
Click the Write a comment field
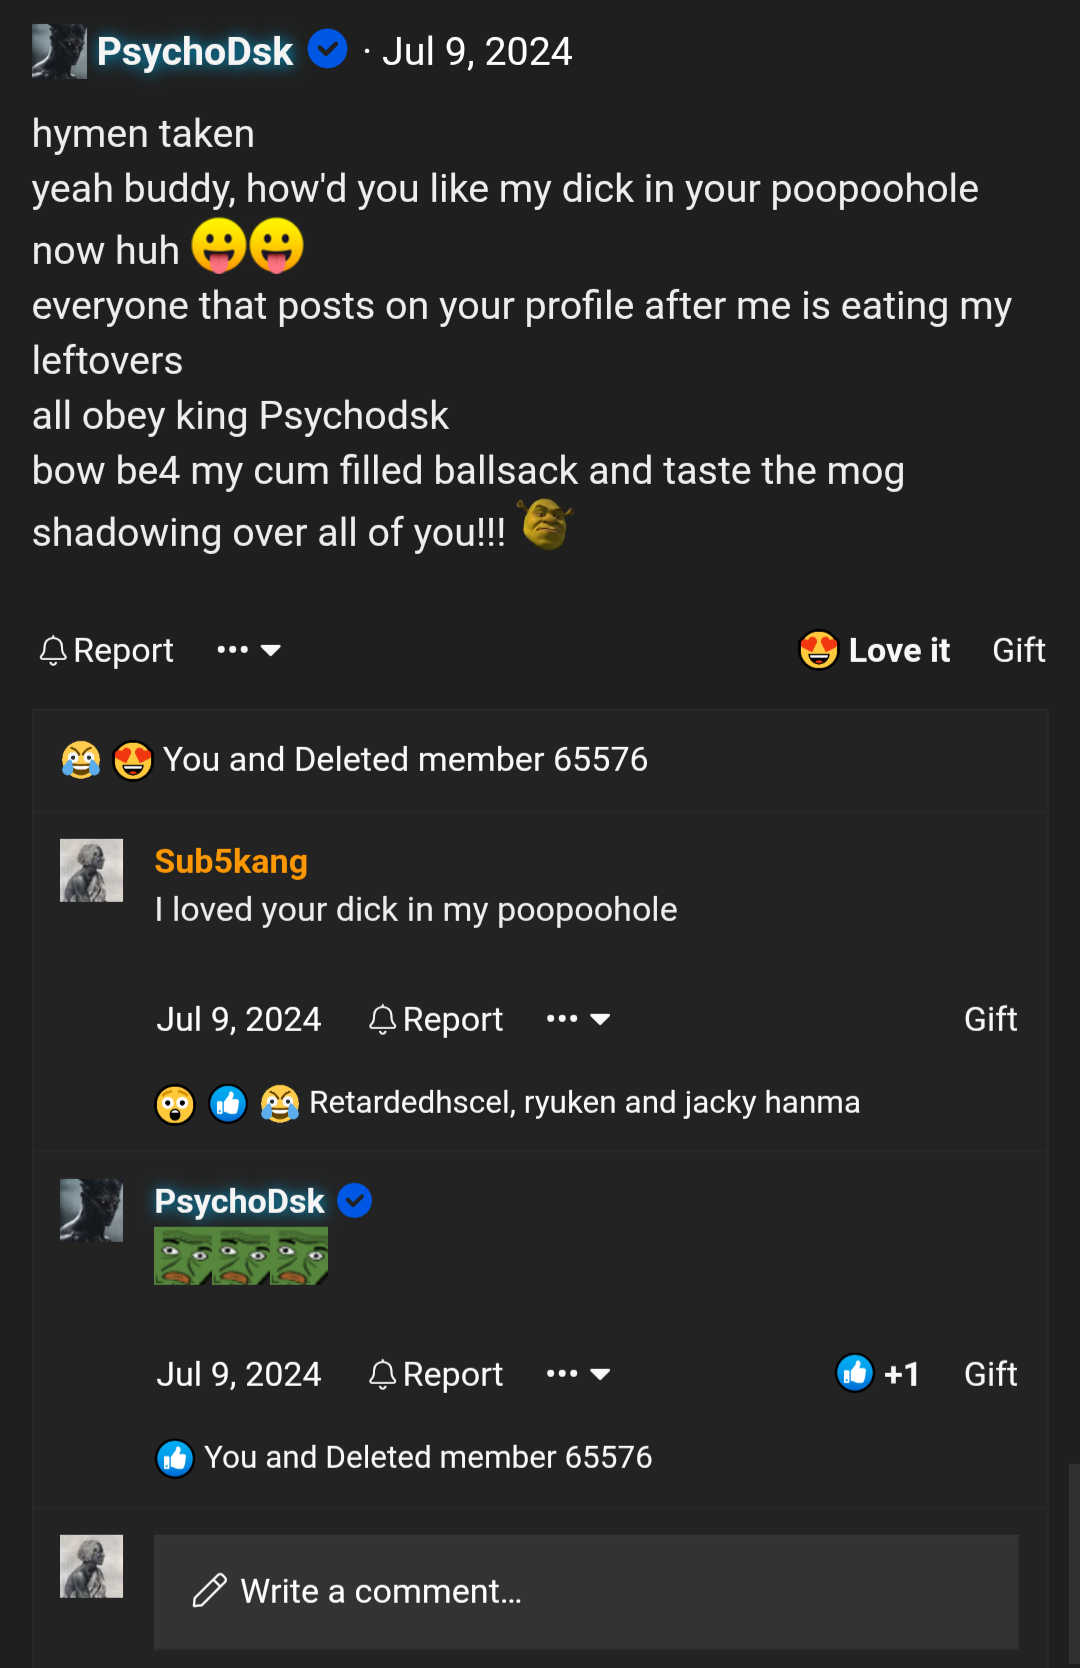(585, 1591)
